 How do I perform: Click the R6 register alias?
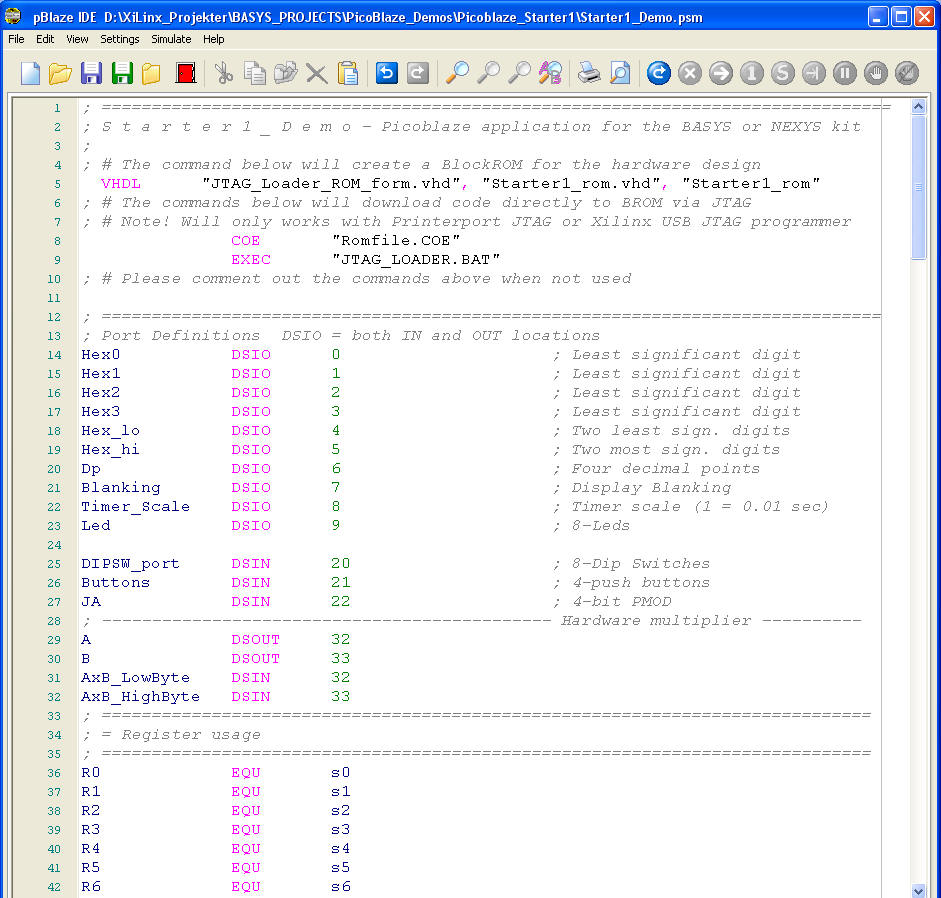pos(91,887)
